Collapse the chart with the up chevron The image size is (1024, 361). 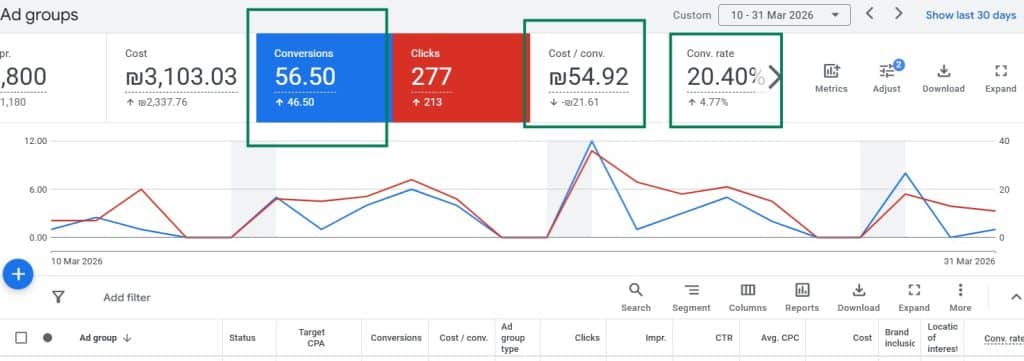click(1016, 298)
